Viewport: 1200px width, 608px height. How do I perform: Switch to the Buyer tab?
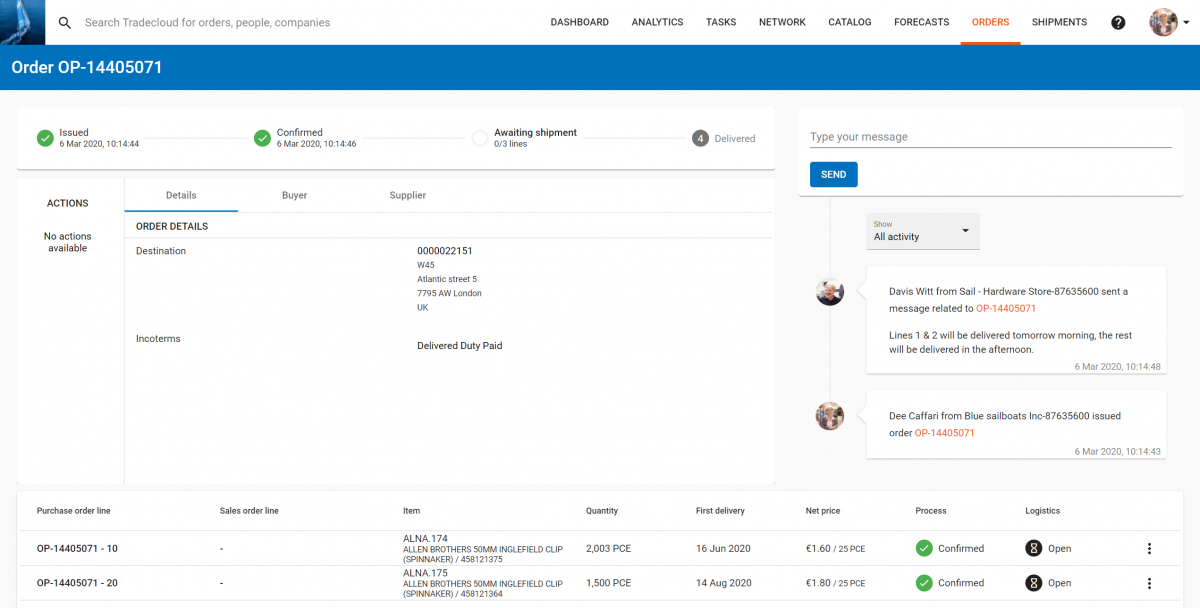tap(294, 195)
